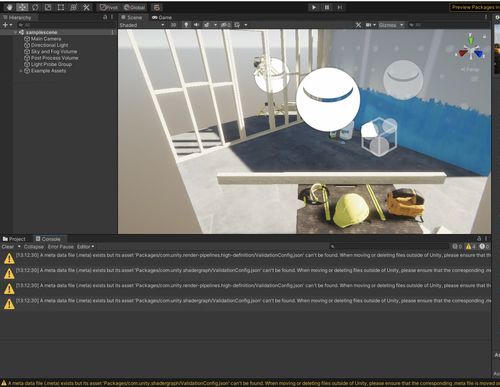Toggle hidden objects visibility count
The width and height of the screenshot is (500, 387).
pyautogui.click(x=225, y=25)
